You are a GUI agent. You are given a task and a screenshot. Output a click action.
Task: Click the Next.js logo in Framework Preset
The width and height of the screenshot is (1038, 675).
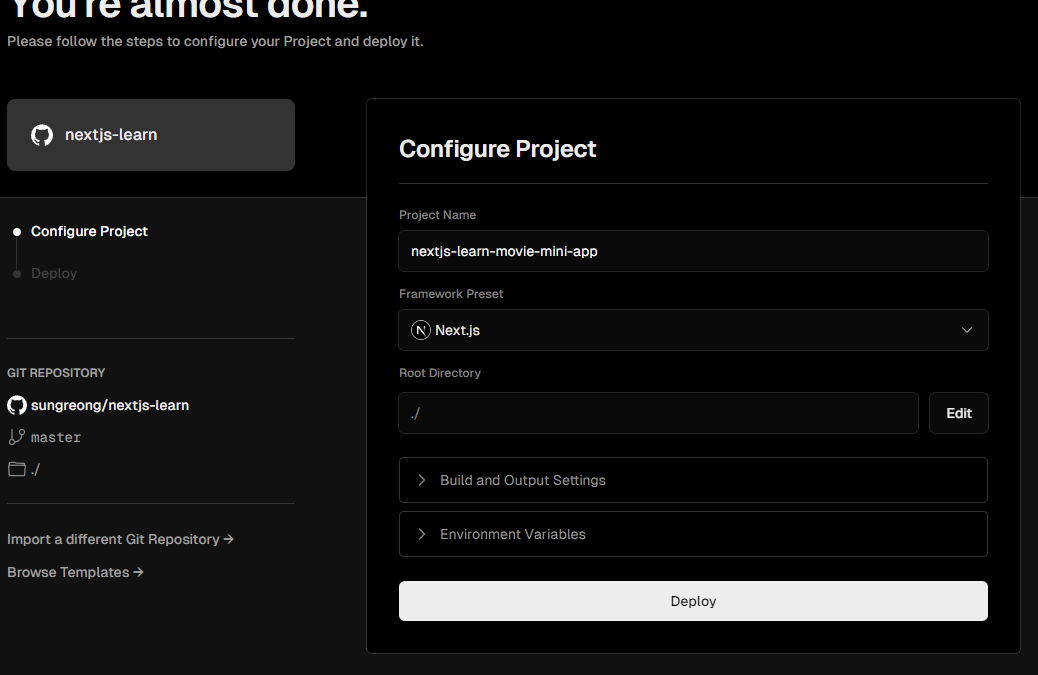coord(421,330)
